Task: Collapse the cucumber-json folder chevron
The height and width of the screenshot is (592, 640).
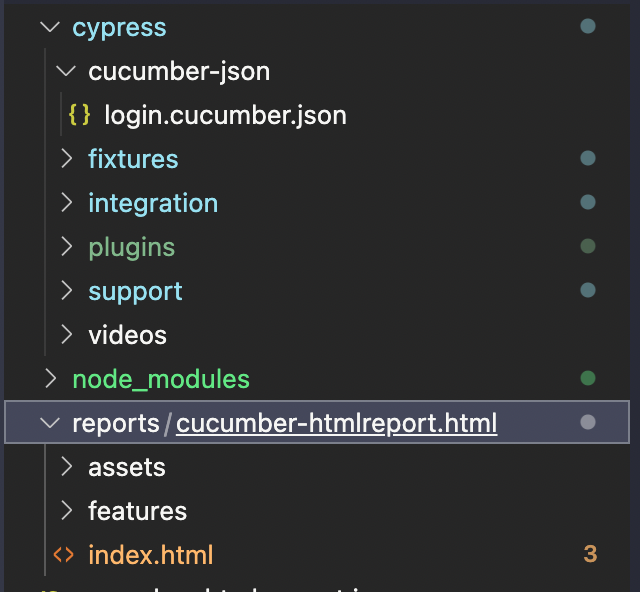Action: pos(66,71)
